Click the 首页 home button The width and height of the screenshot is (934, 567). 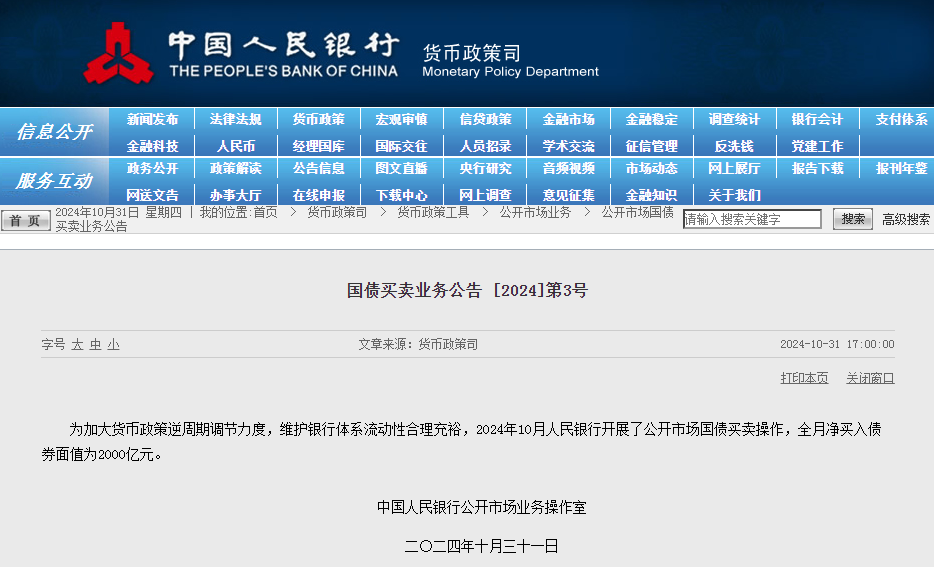26,220
